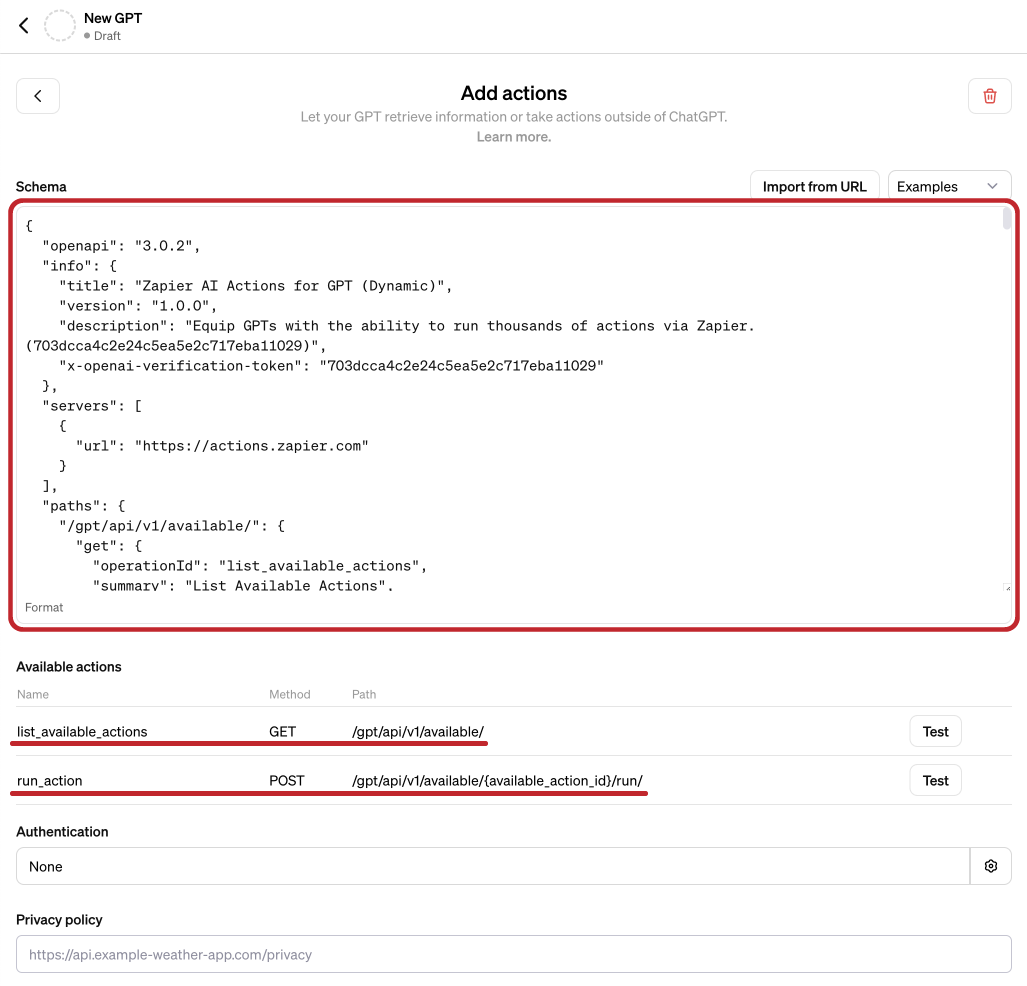This screenshot has height=986, width=1027.
Task: Click the Draft status label
Action: [107, 36]
